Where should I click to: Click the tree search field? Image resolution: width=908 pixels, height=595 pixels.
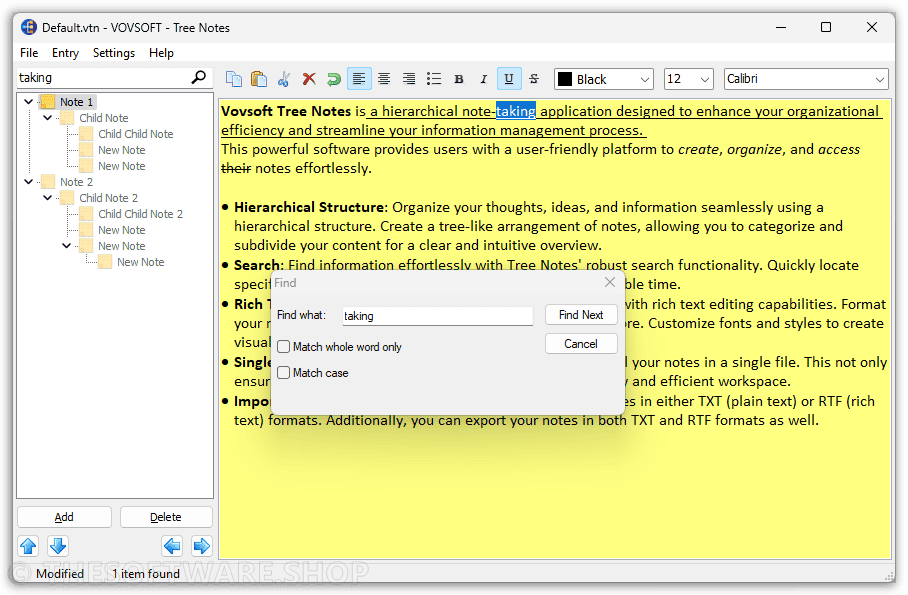click(x=103, y=78)
